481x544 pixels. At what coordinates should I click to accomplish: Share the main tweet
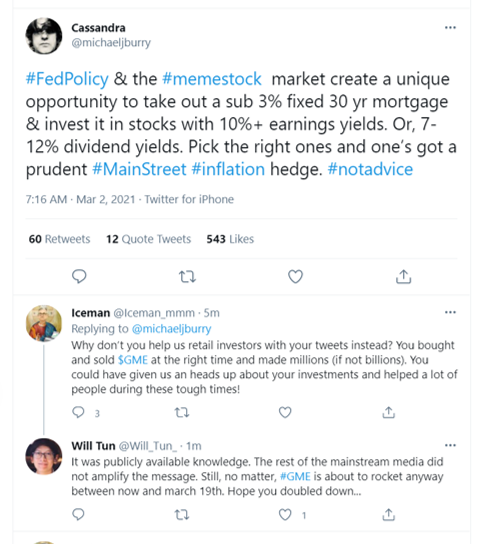pos(403,277)
